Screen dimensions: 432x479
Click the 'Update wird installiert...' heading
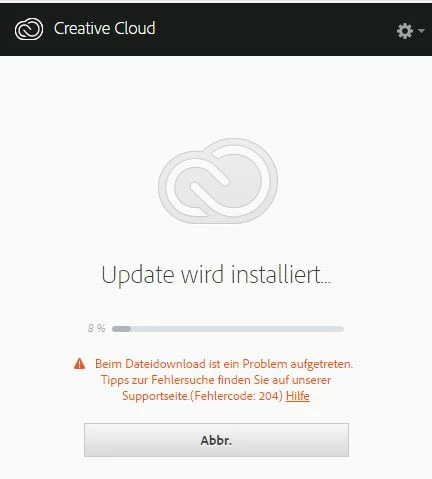click(x=216, y=275)
